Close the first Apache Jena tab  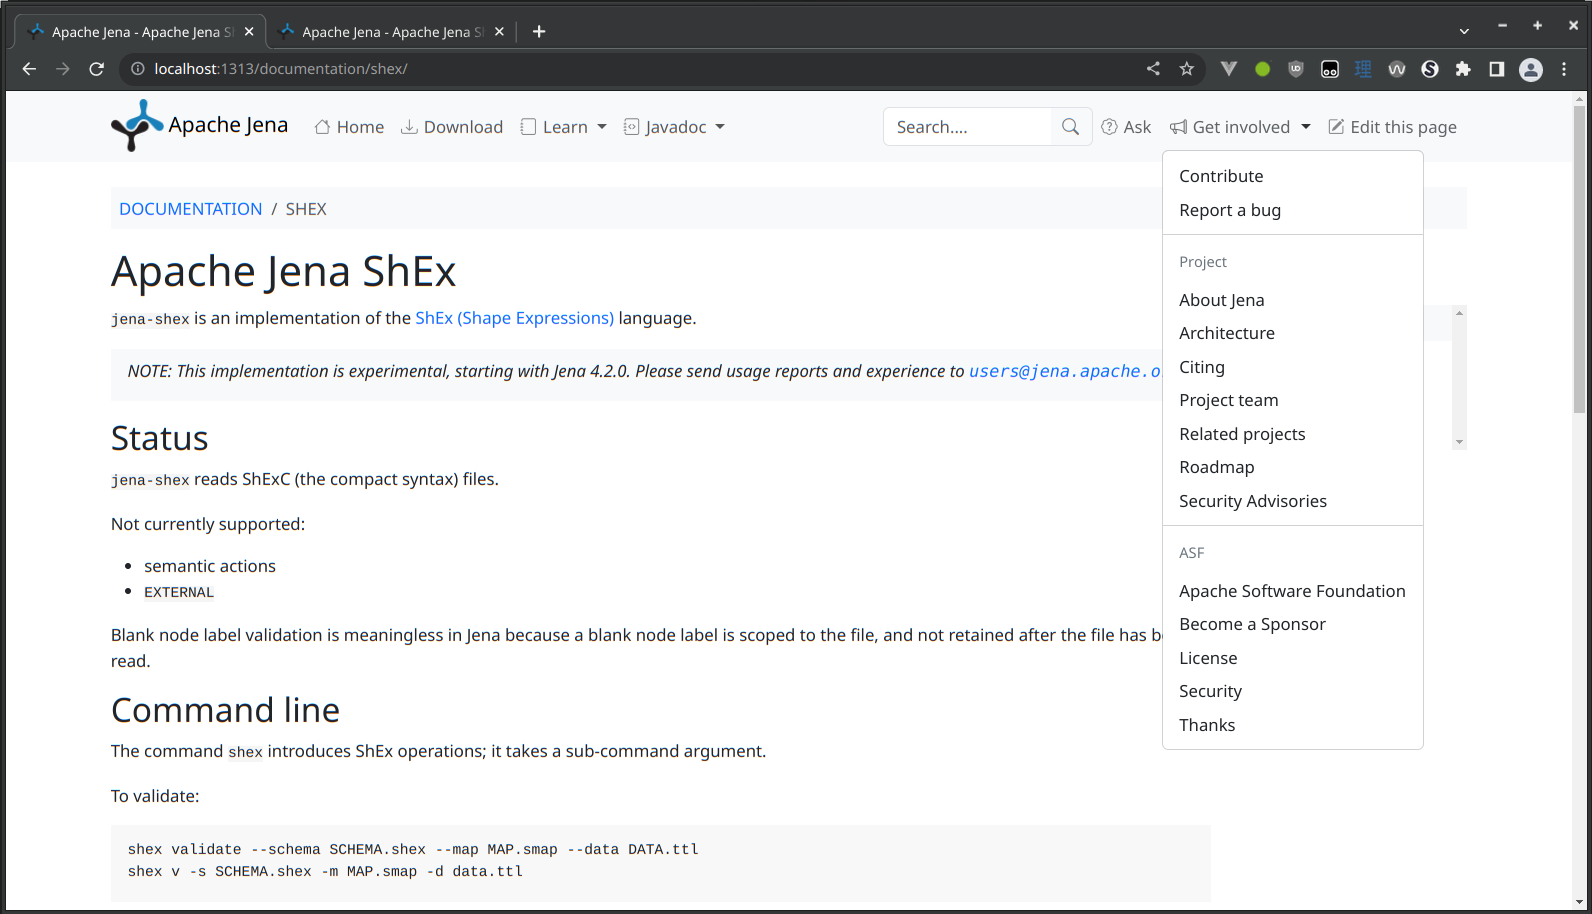pos(249,32)
